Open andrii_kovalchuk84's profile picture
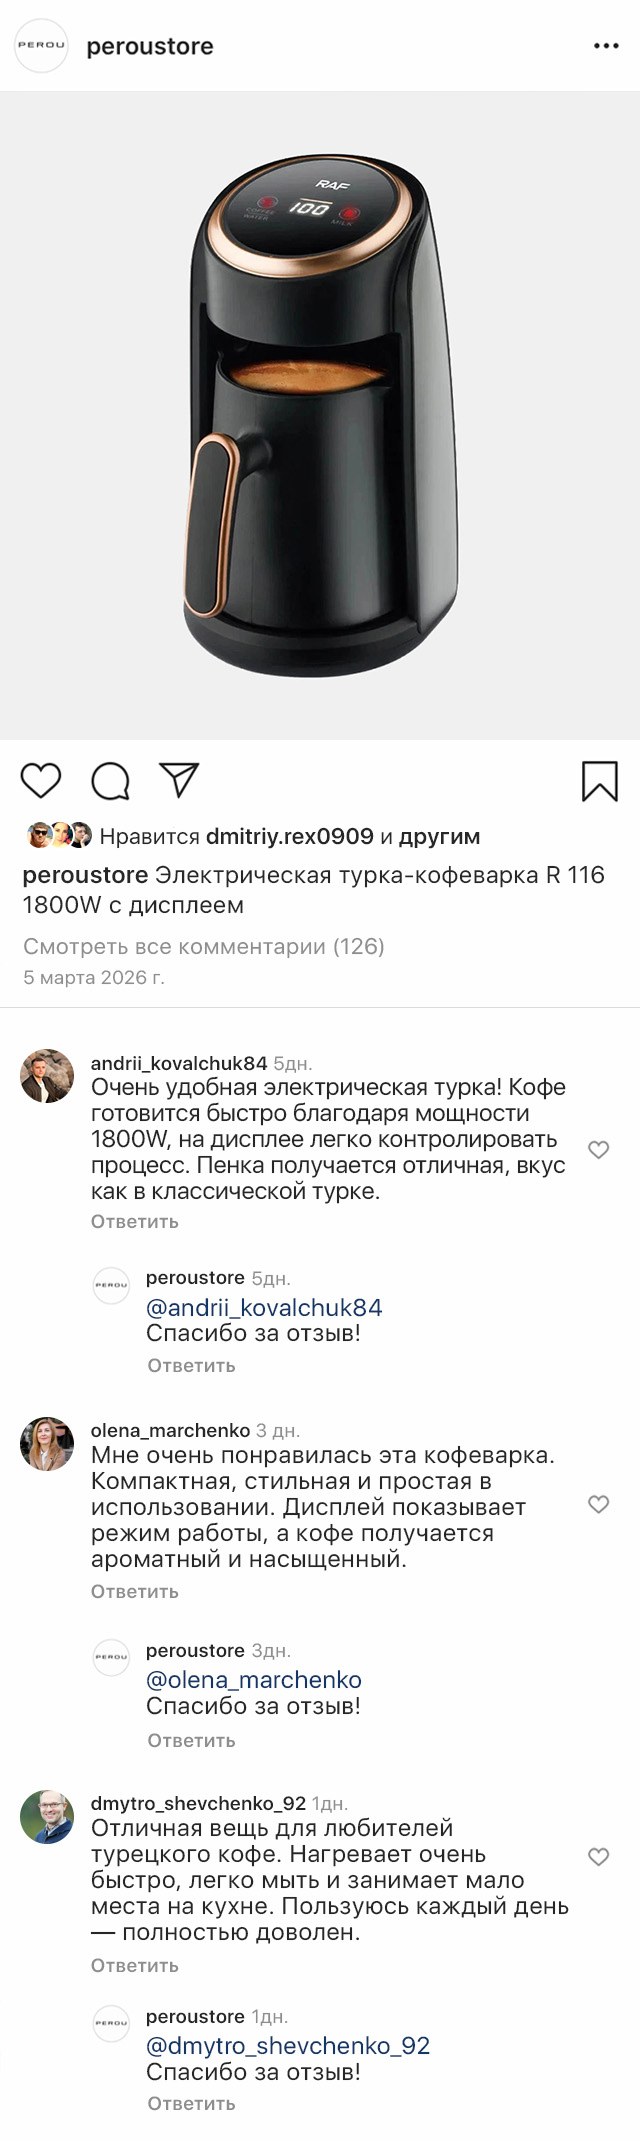The width and height of the screenshot is (640, 2141). click(47, 1076)
